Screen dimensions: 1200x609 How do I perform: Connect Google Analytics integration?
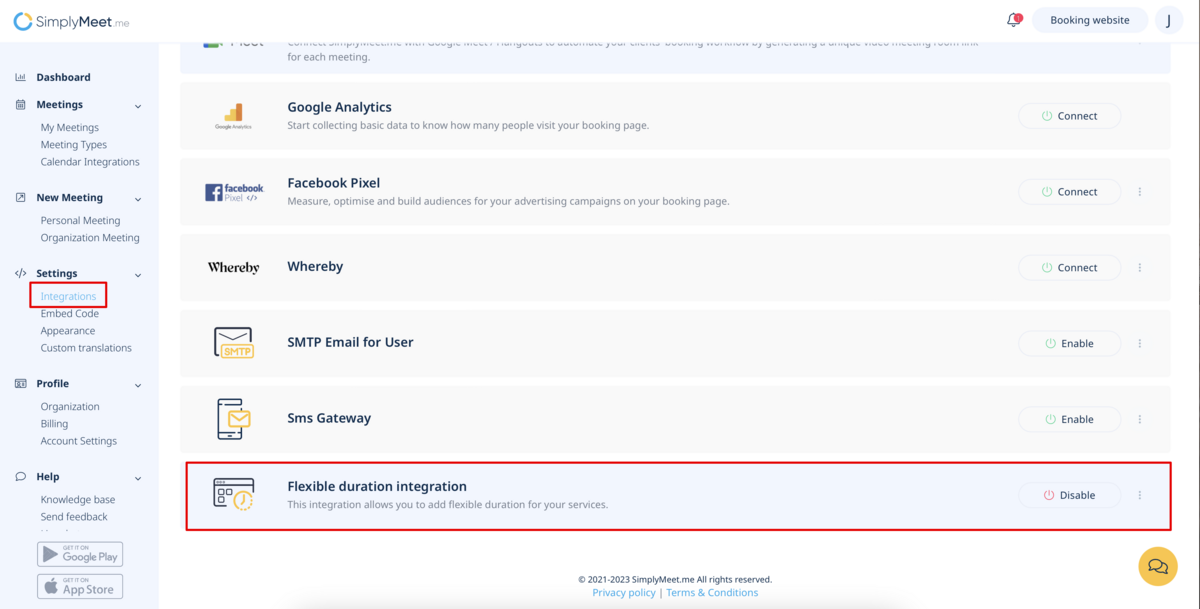tap(1069, 116)
